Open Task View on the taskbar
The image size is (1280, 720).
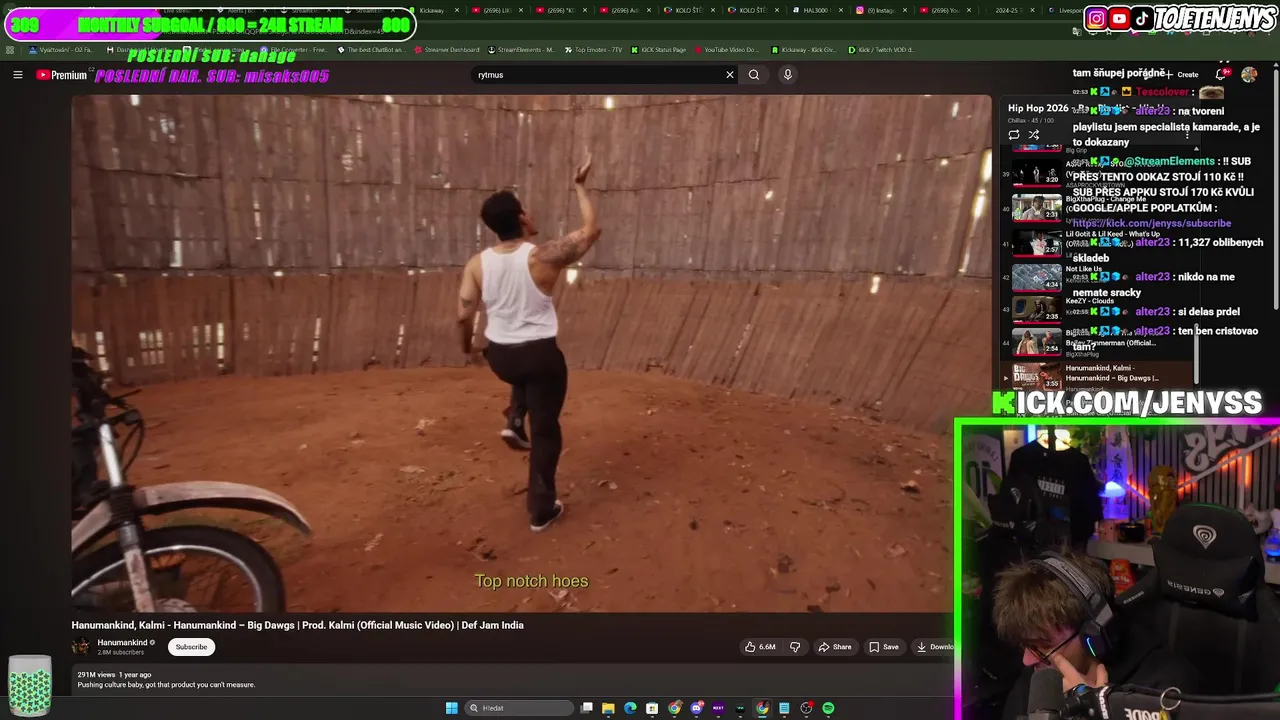click(x=587, y=708)
